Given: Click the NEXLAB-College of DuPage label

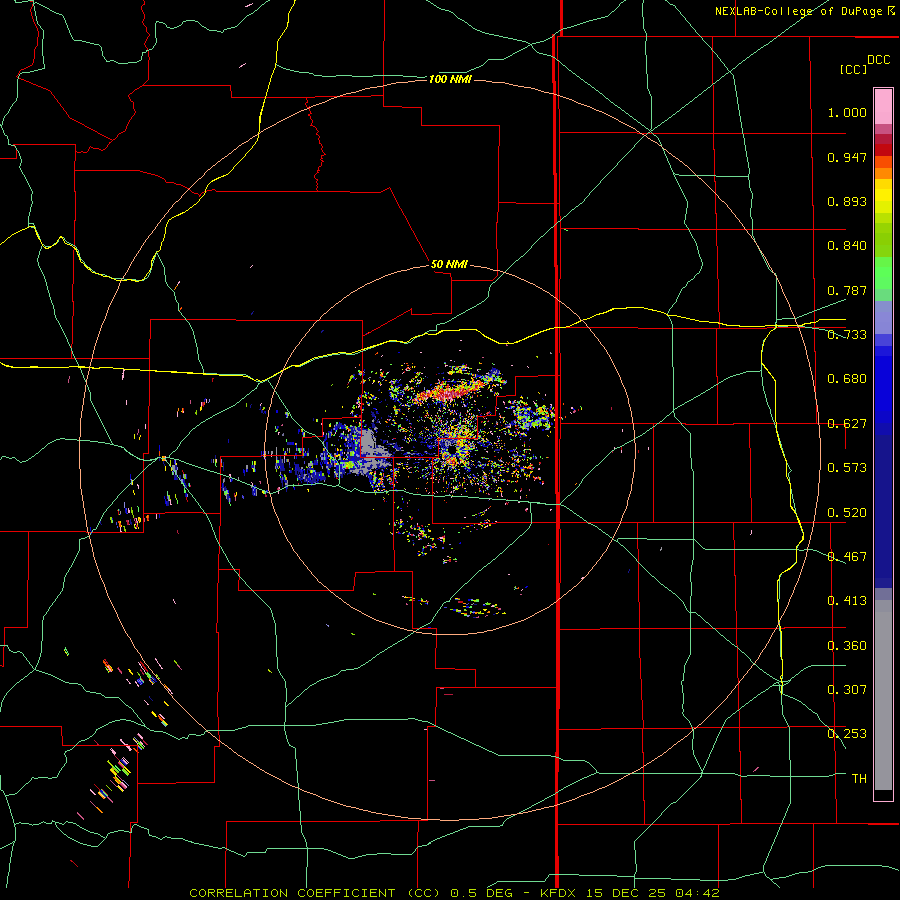Looking at the screenshot, I should tap(804, 11).
